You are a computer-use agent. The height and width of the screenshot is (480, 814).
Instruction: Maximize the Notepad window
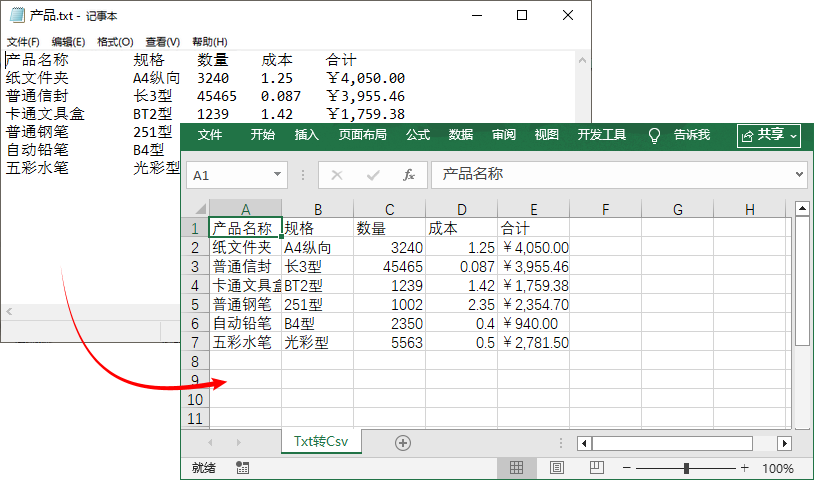click(522, 15)
